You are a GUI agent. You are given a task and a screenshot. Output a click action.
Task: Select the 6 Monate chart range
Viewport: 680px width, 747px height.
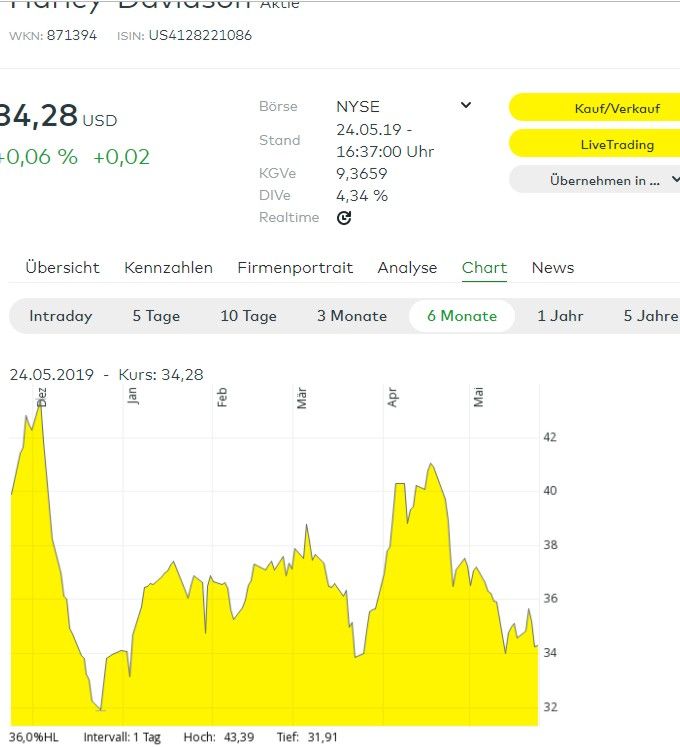click(x=462, y=316)
